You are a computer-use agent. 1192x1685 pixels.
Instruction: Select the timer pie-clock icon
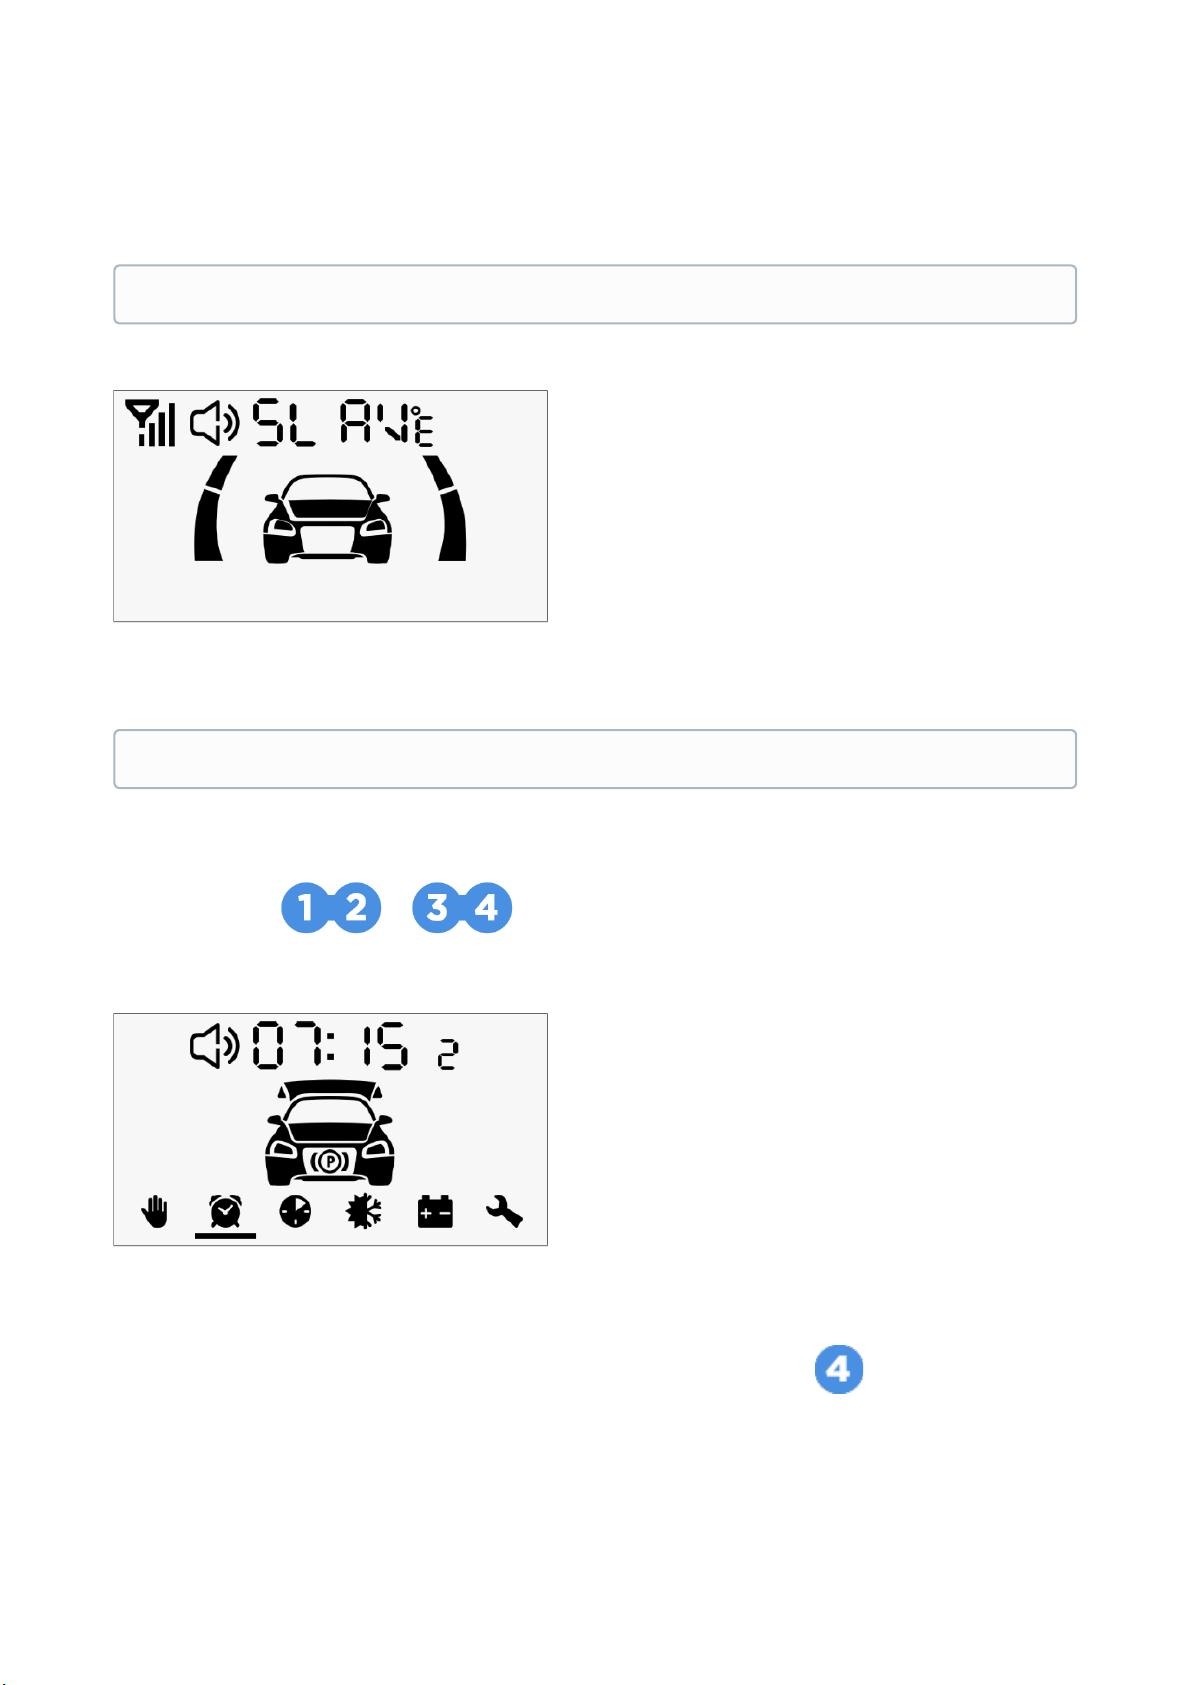tap(295, 1213)
